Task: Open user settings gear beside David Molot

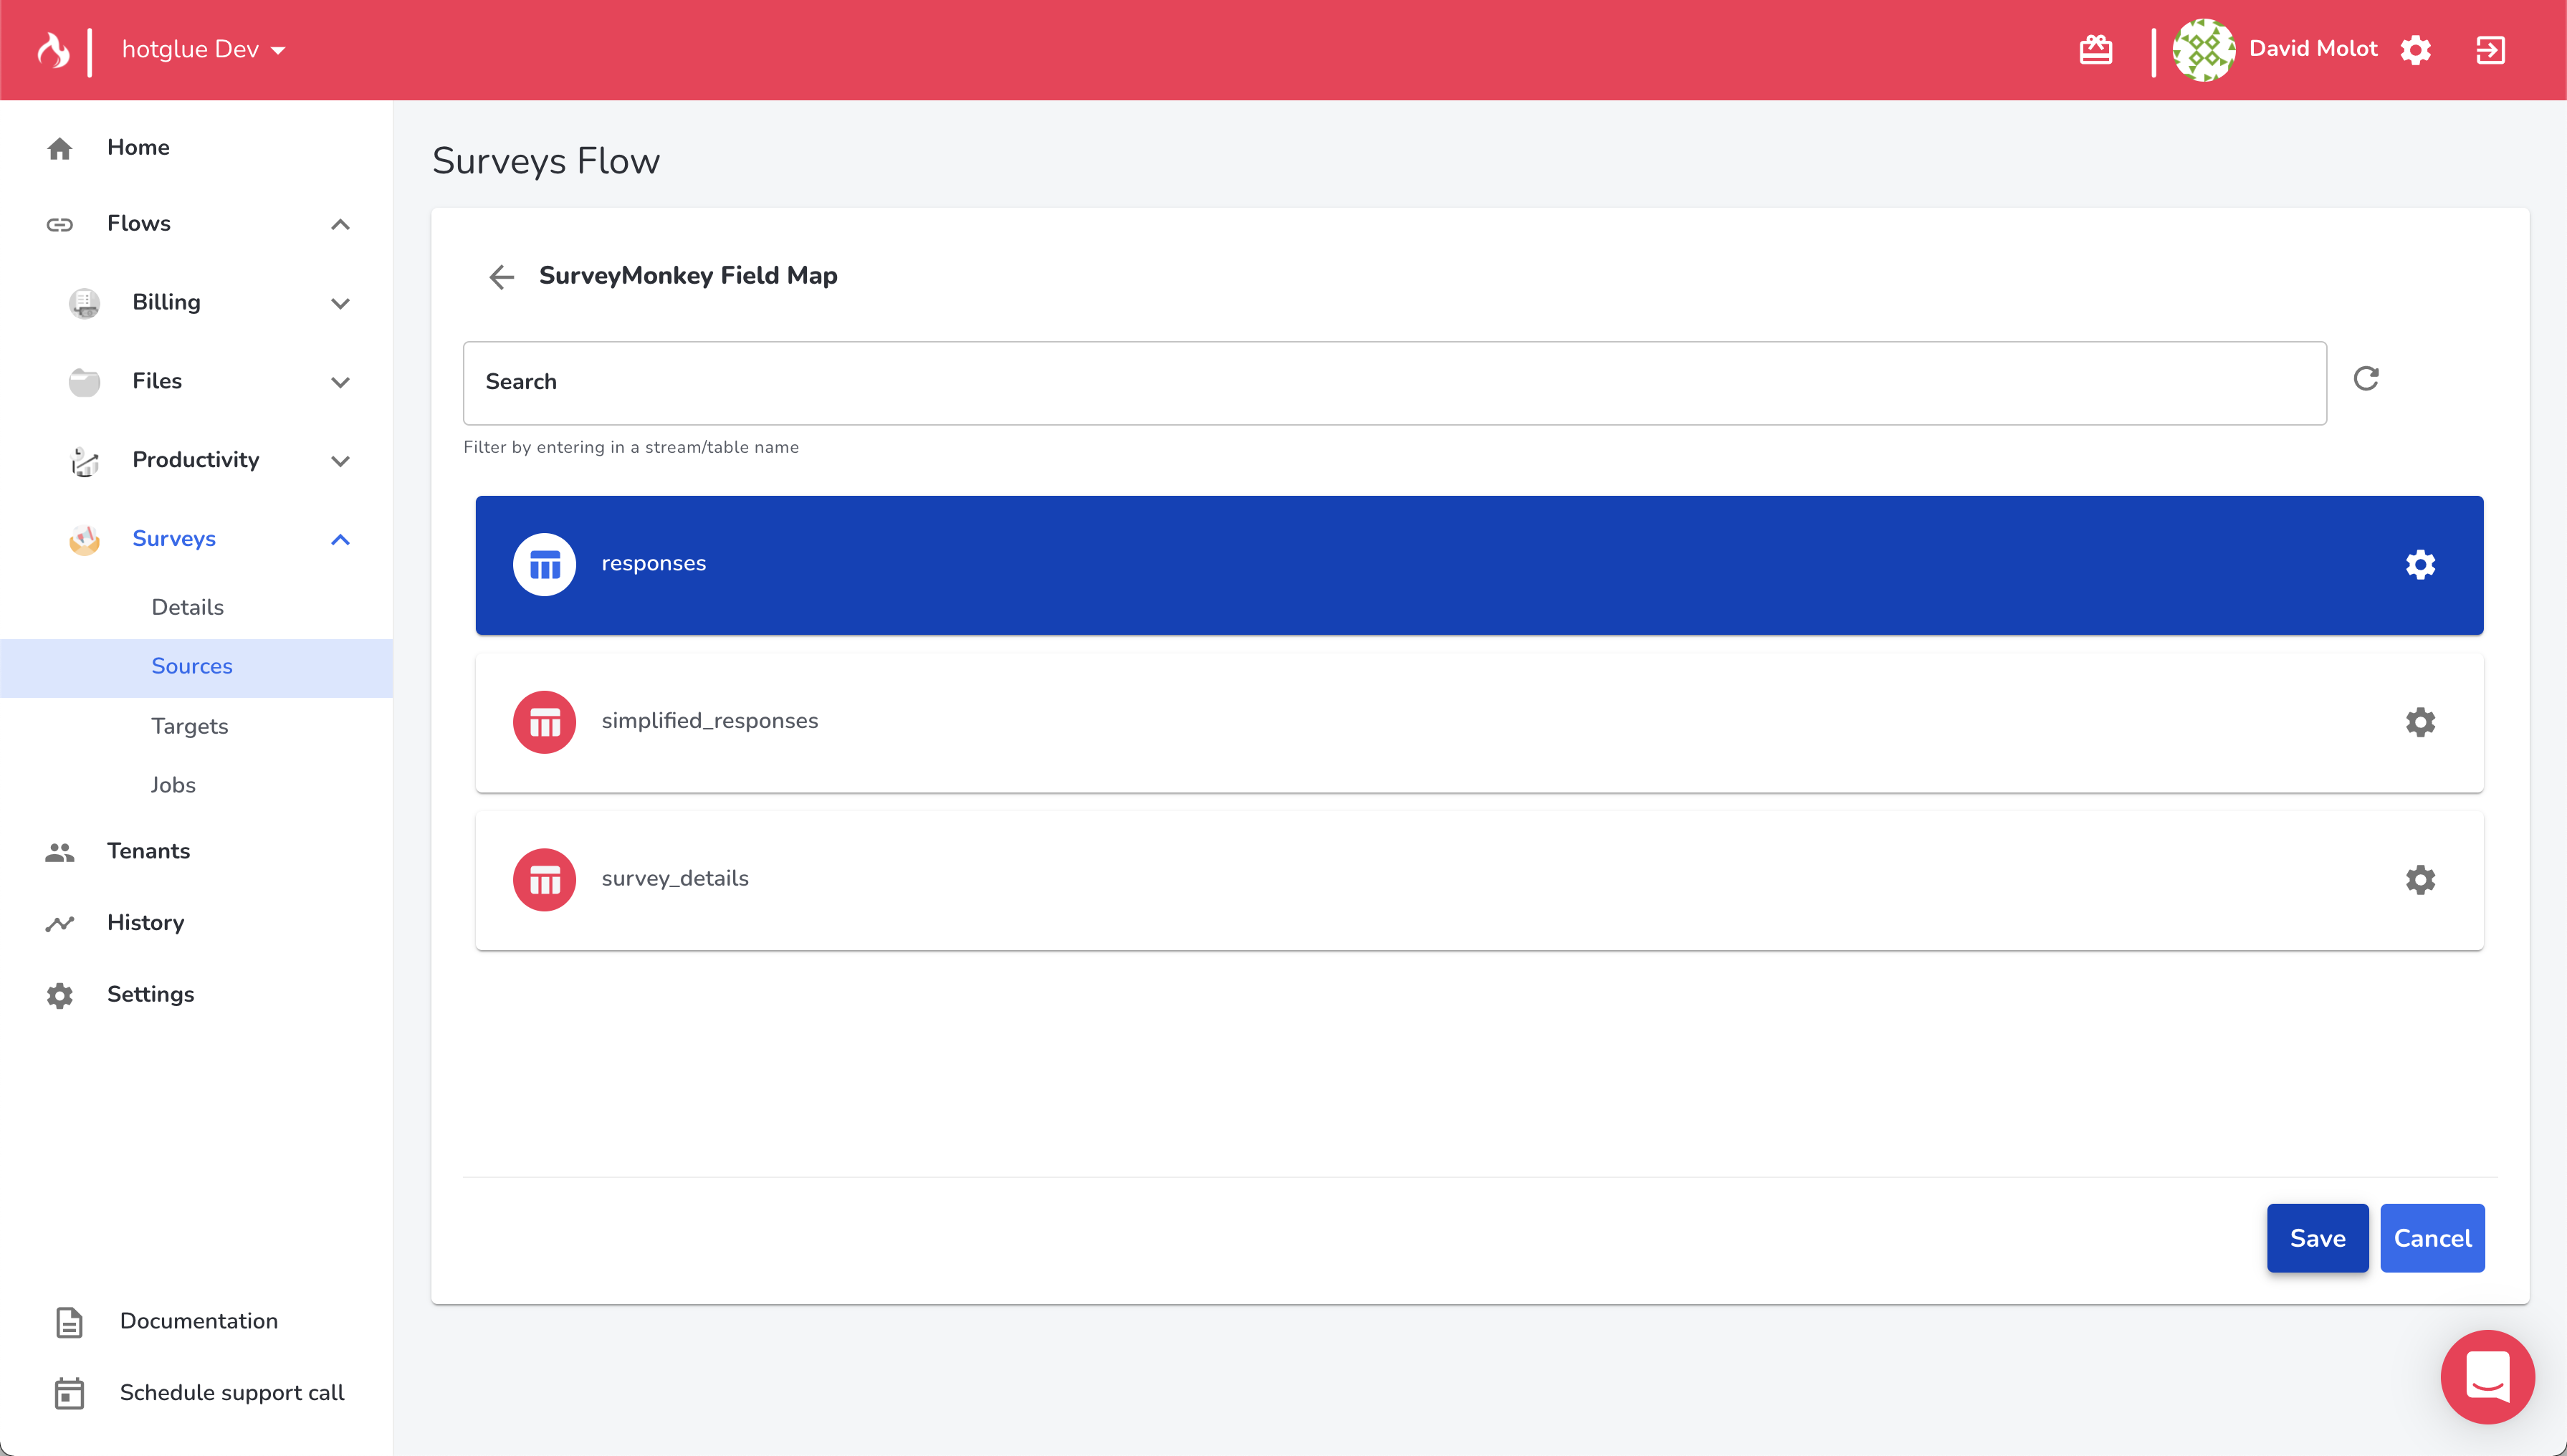Action: pos(2415,50)
